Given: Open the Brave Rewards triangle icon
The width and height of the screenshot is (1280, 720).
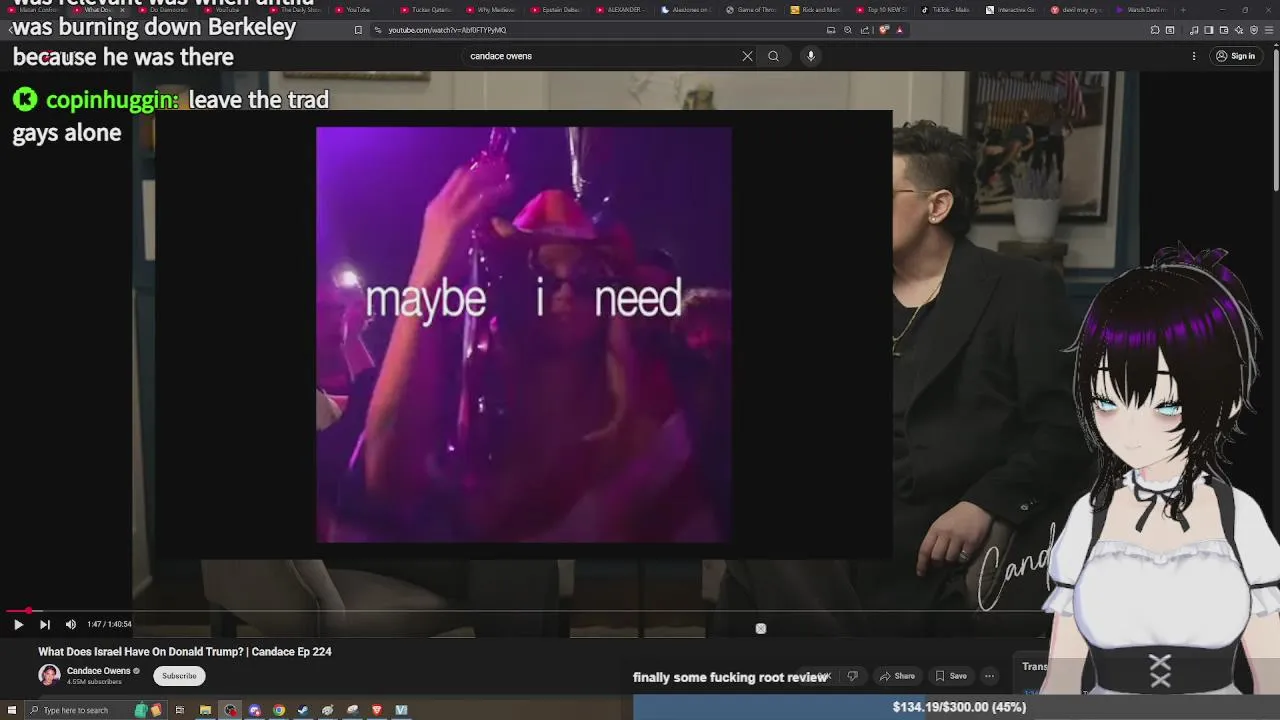Looking at the screenshot, I should click(899, 30).
